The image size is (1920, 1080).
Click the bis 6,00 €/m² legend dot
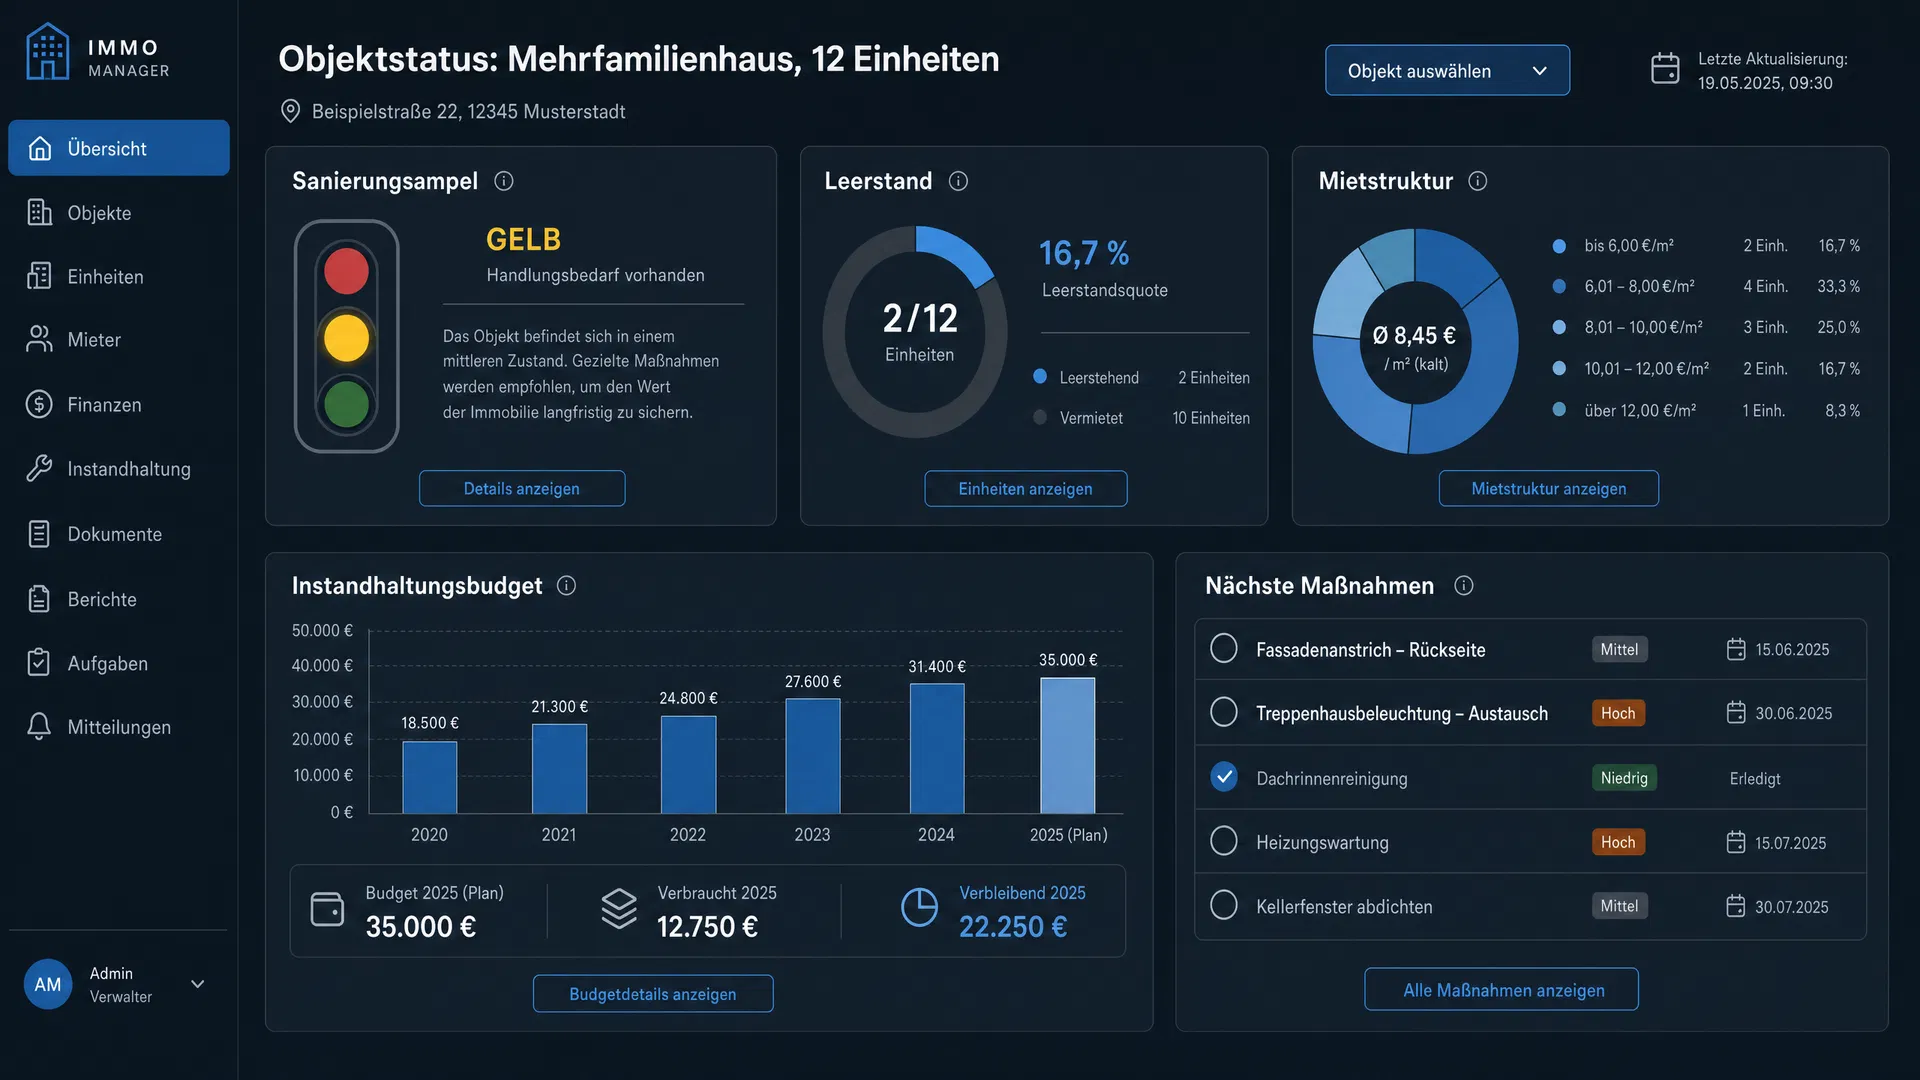point(1558,246)
